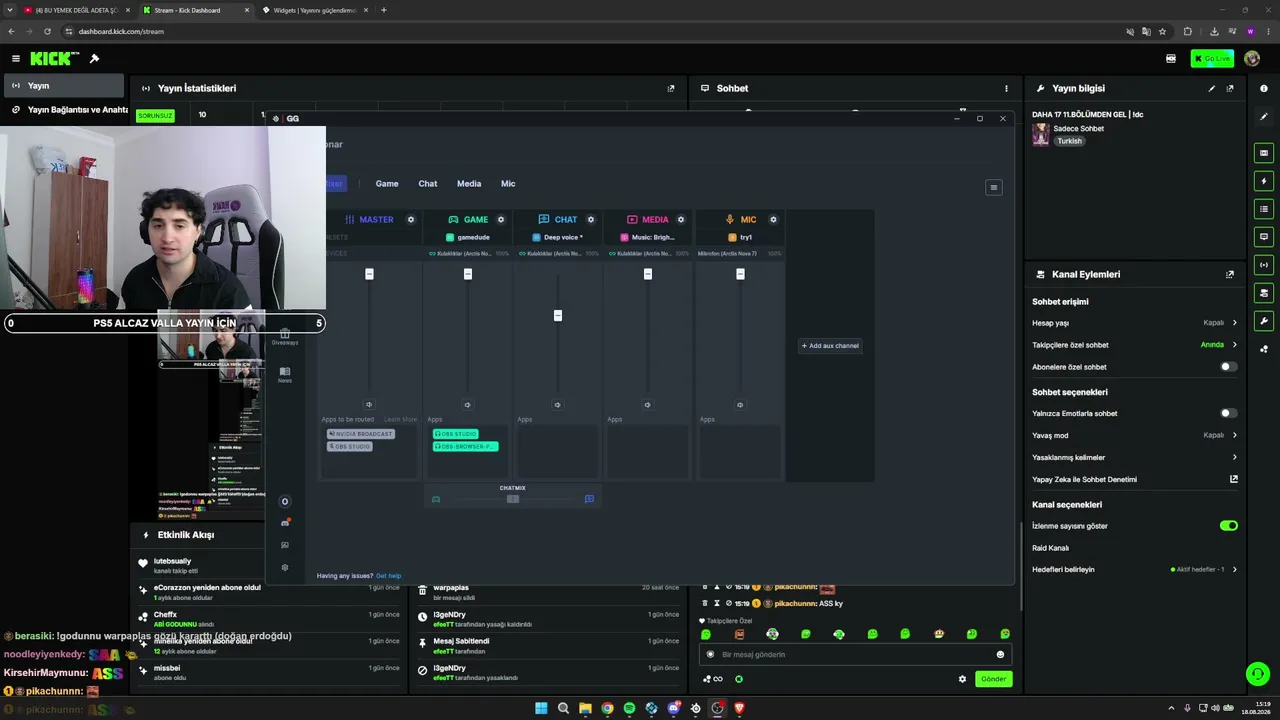Switch to Widgets browser tab
Image resolution: width=1280 pixels, height=720 pixels.
pyautogui.click(x=313, y=10)
